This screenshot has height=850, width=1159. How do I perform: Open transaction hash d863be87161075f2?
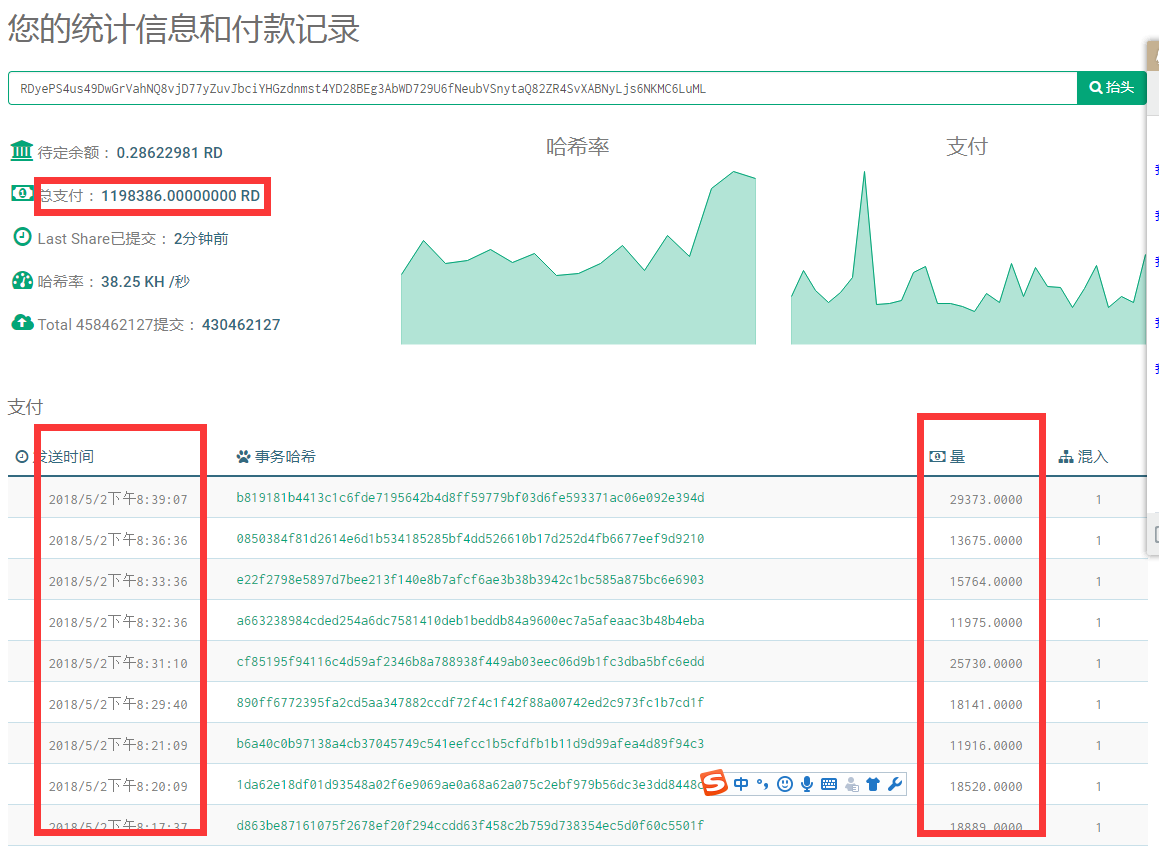tap(470, 825)
